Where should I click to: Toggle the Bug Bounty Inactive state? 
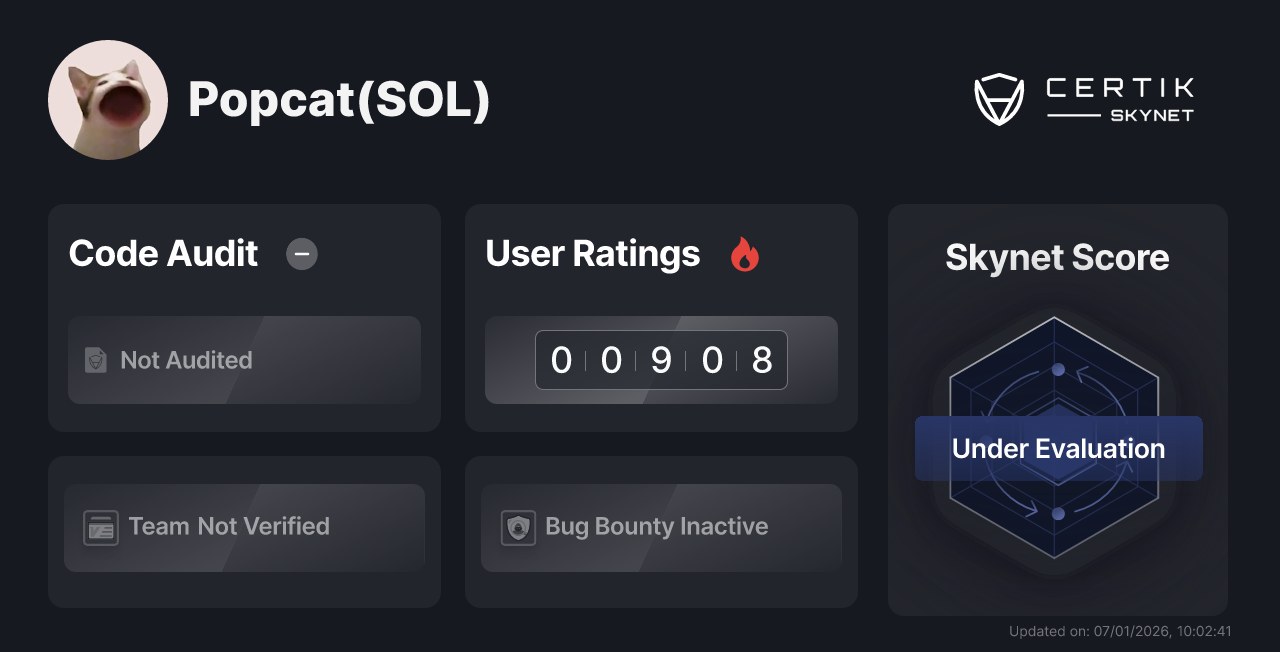(x=661, y=527)
